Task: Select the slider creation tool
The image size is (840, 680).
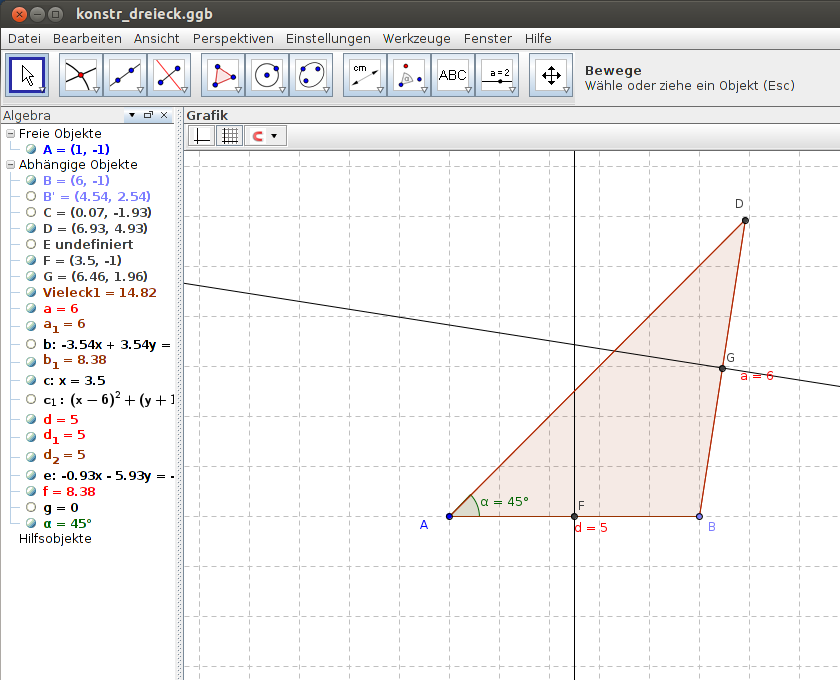Action: click(498, 74)
